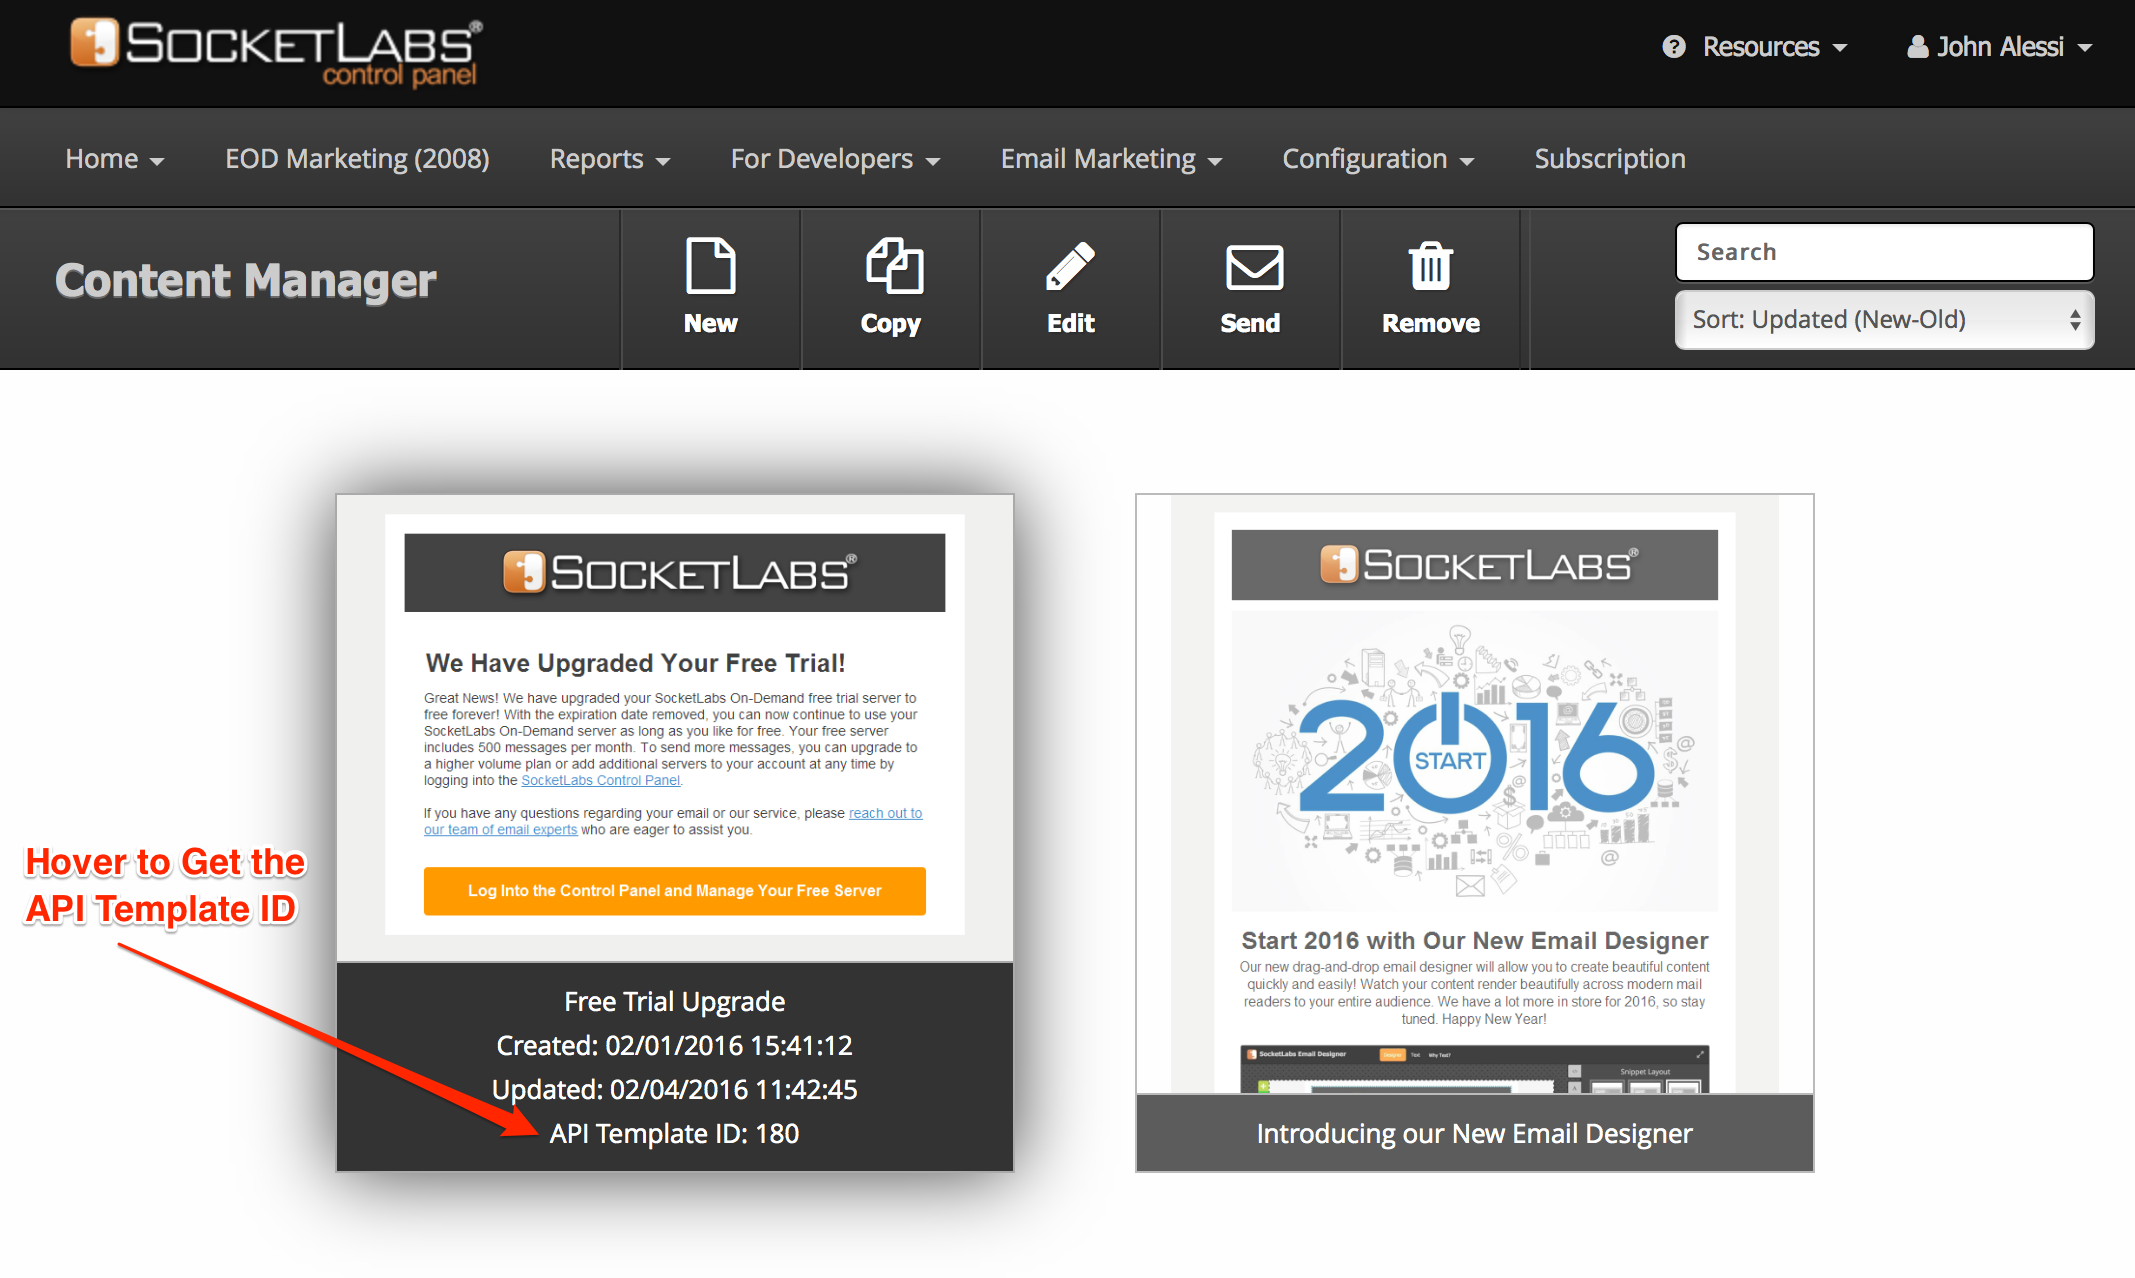Screen dimensions: 2135x1278
Task: Open the John Alessi account dropdown
Action: pyautogui.click(x=1999, y=47)
